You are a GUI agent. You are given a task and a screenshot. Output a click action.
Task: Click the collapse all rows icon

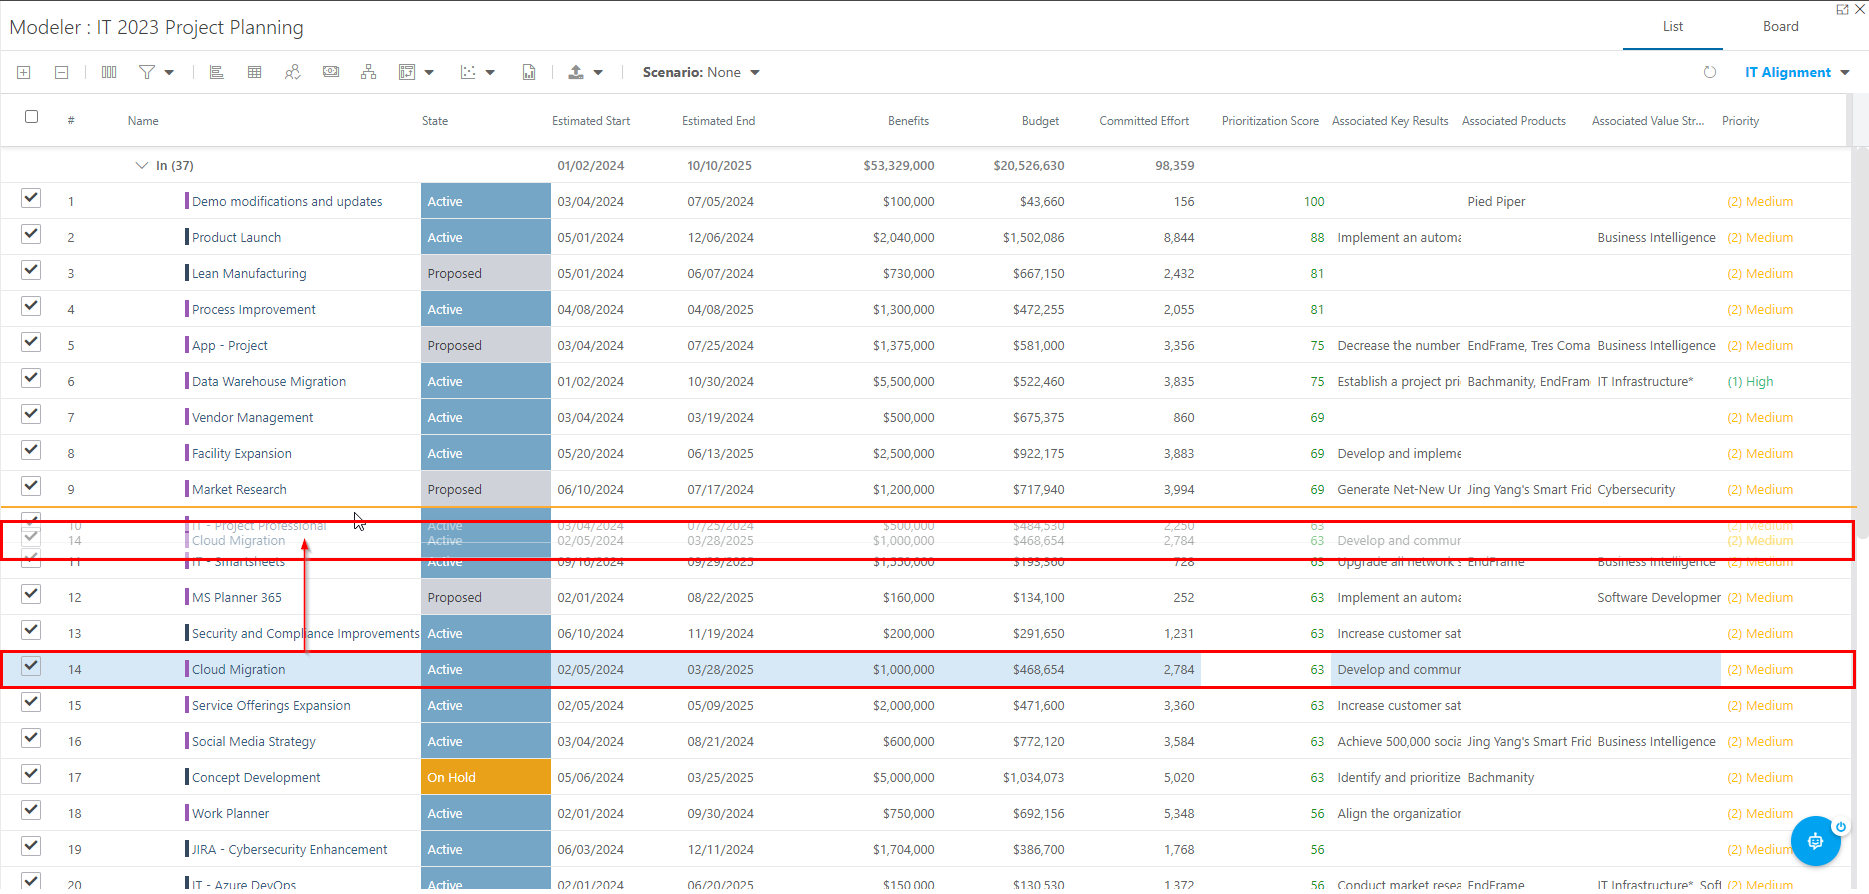[x=61, y=72]
